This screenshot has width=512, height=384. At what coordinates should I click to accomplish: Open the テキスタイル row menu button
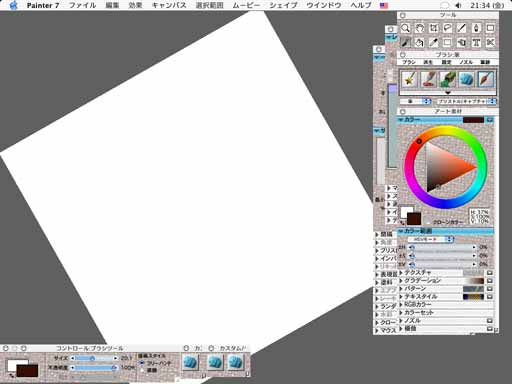click(x=490, y=297)
